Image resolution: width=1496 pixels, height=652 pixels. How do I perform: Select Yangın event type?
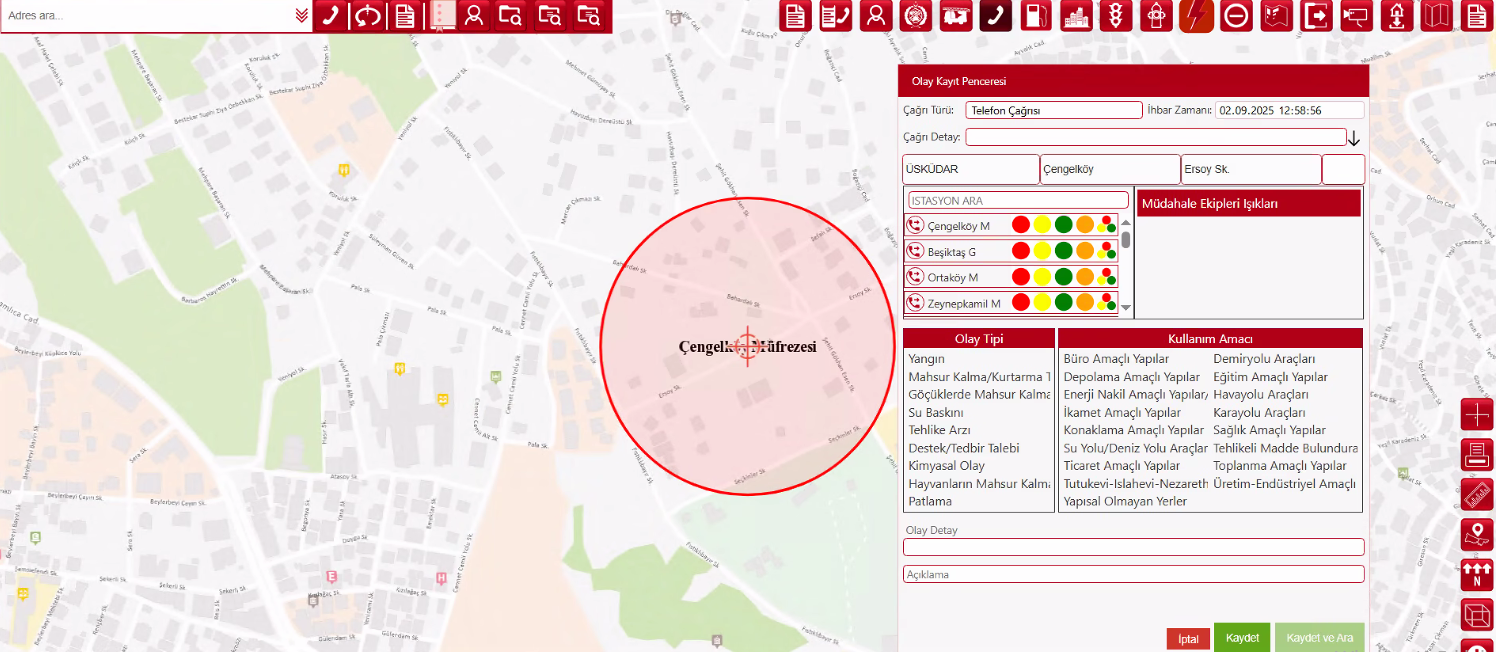click(x=926, y=359)
